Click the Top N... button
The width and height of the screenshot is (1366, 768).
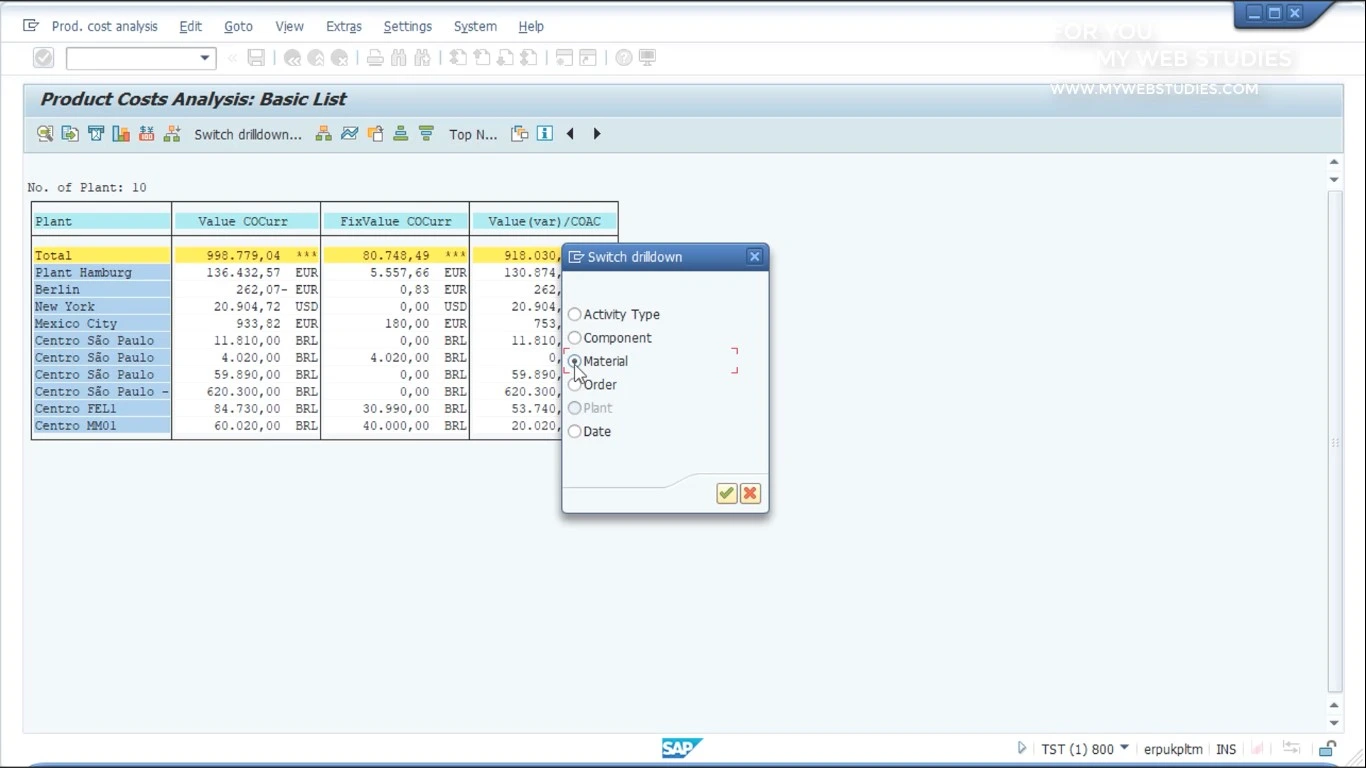(x=473, y=134)
